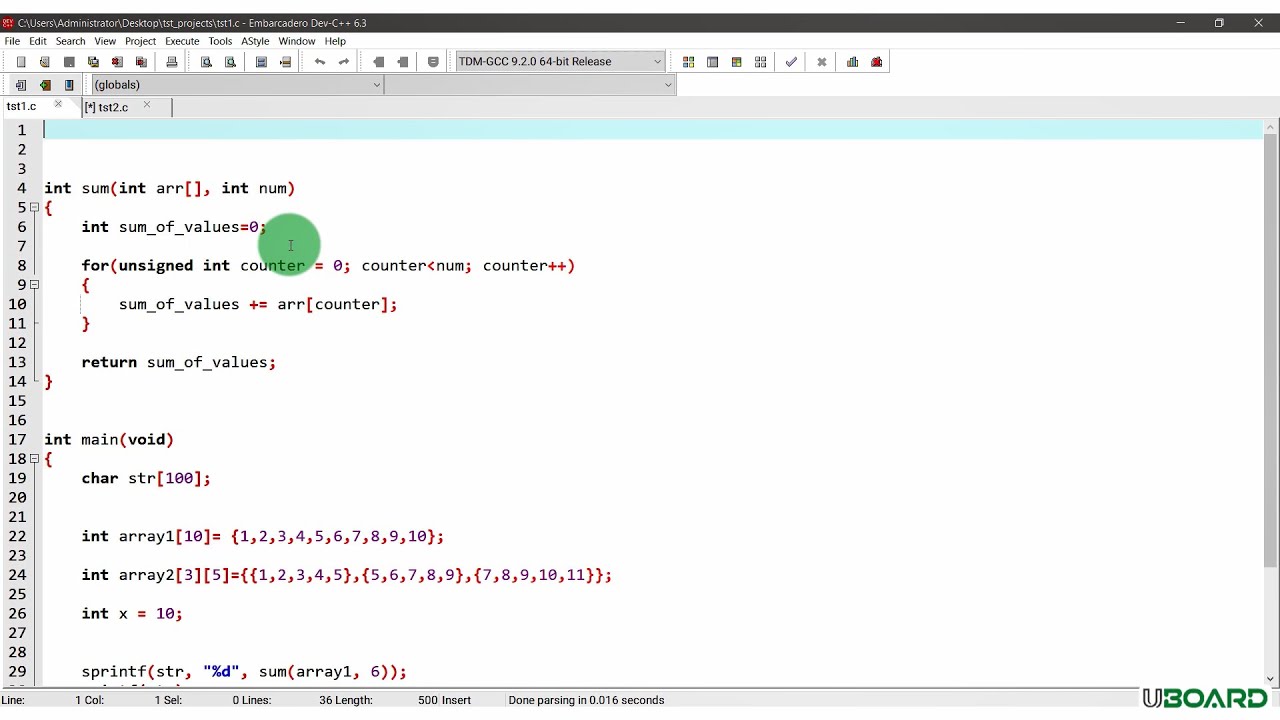Click the Run program toolbar icon
This screenshot has width=1280, height=720.
click(712, 62)
